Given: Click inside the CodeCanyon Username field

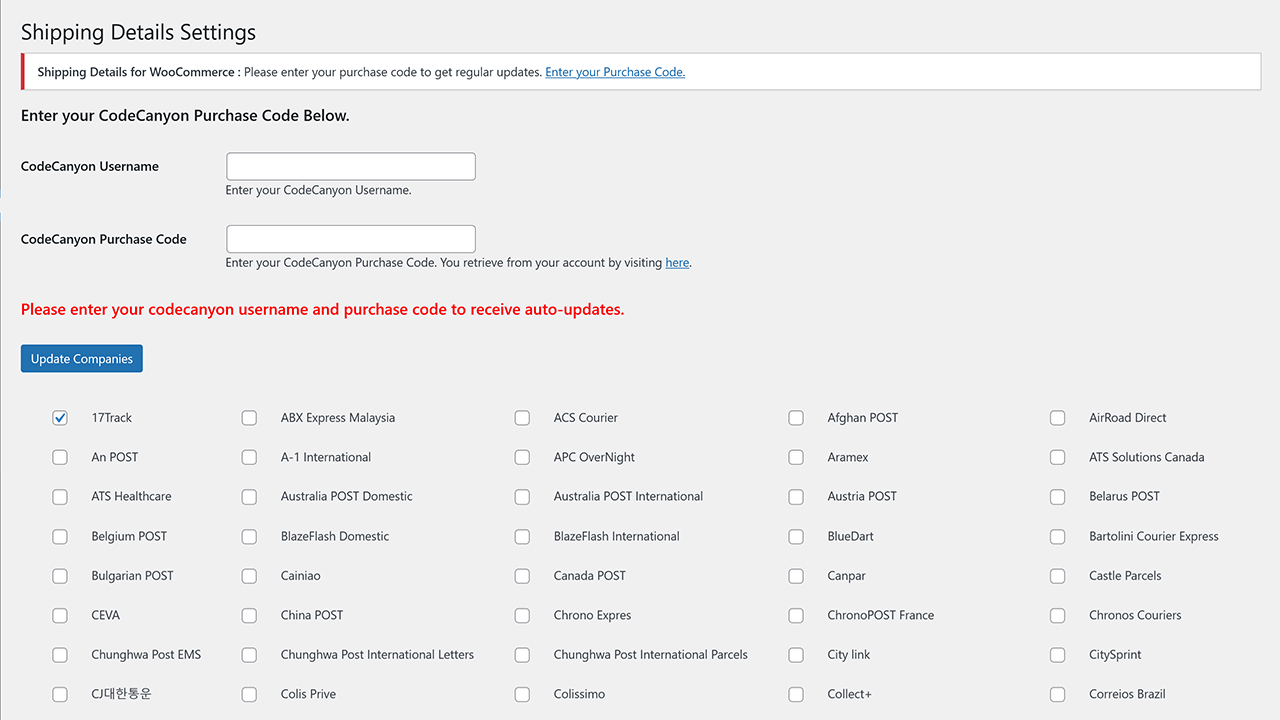Looking at the screenshot, I should (350, 166).
